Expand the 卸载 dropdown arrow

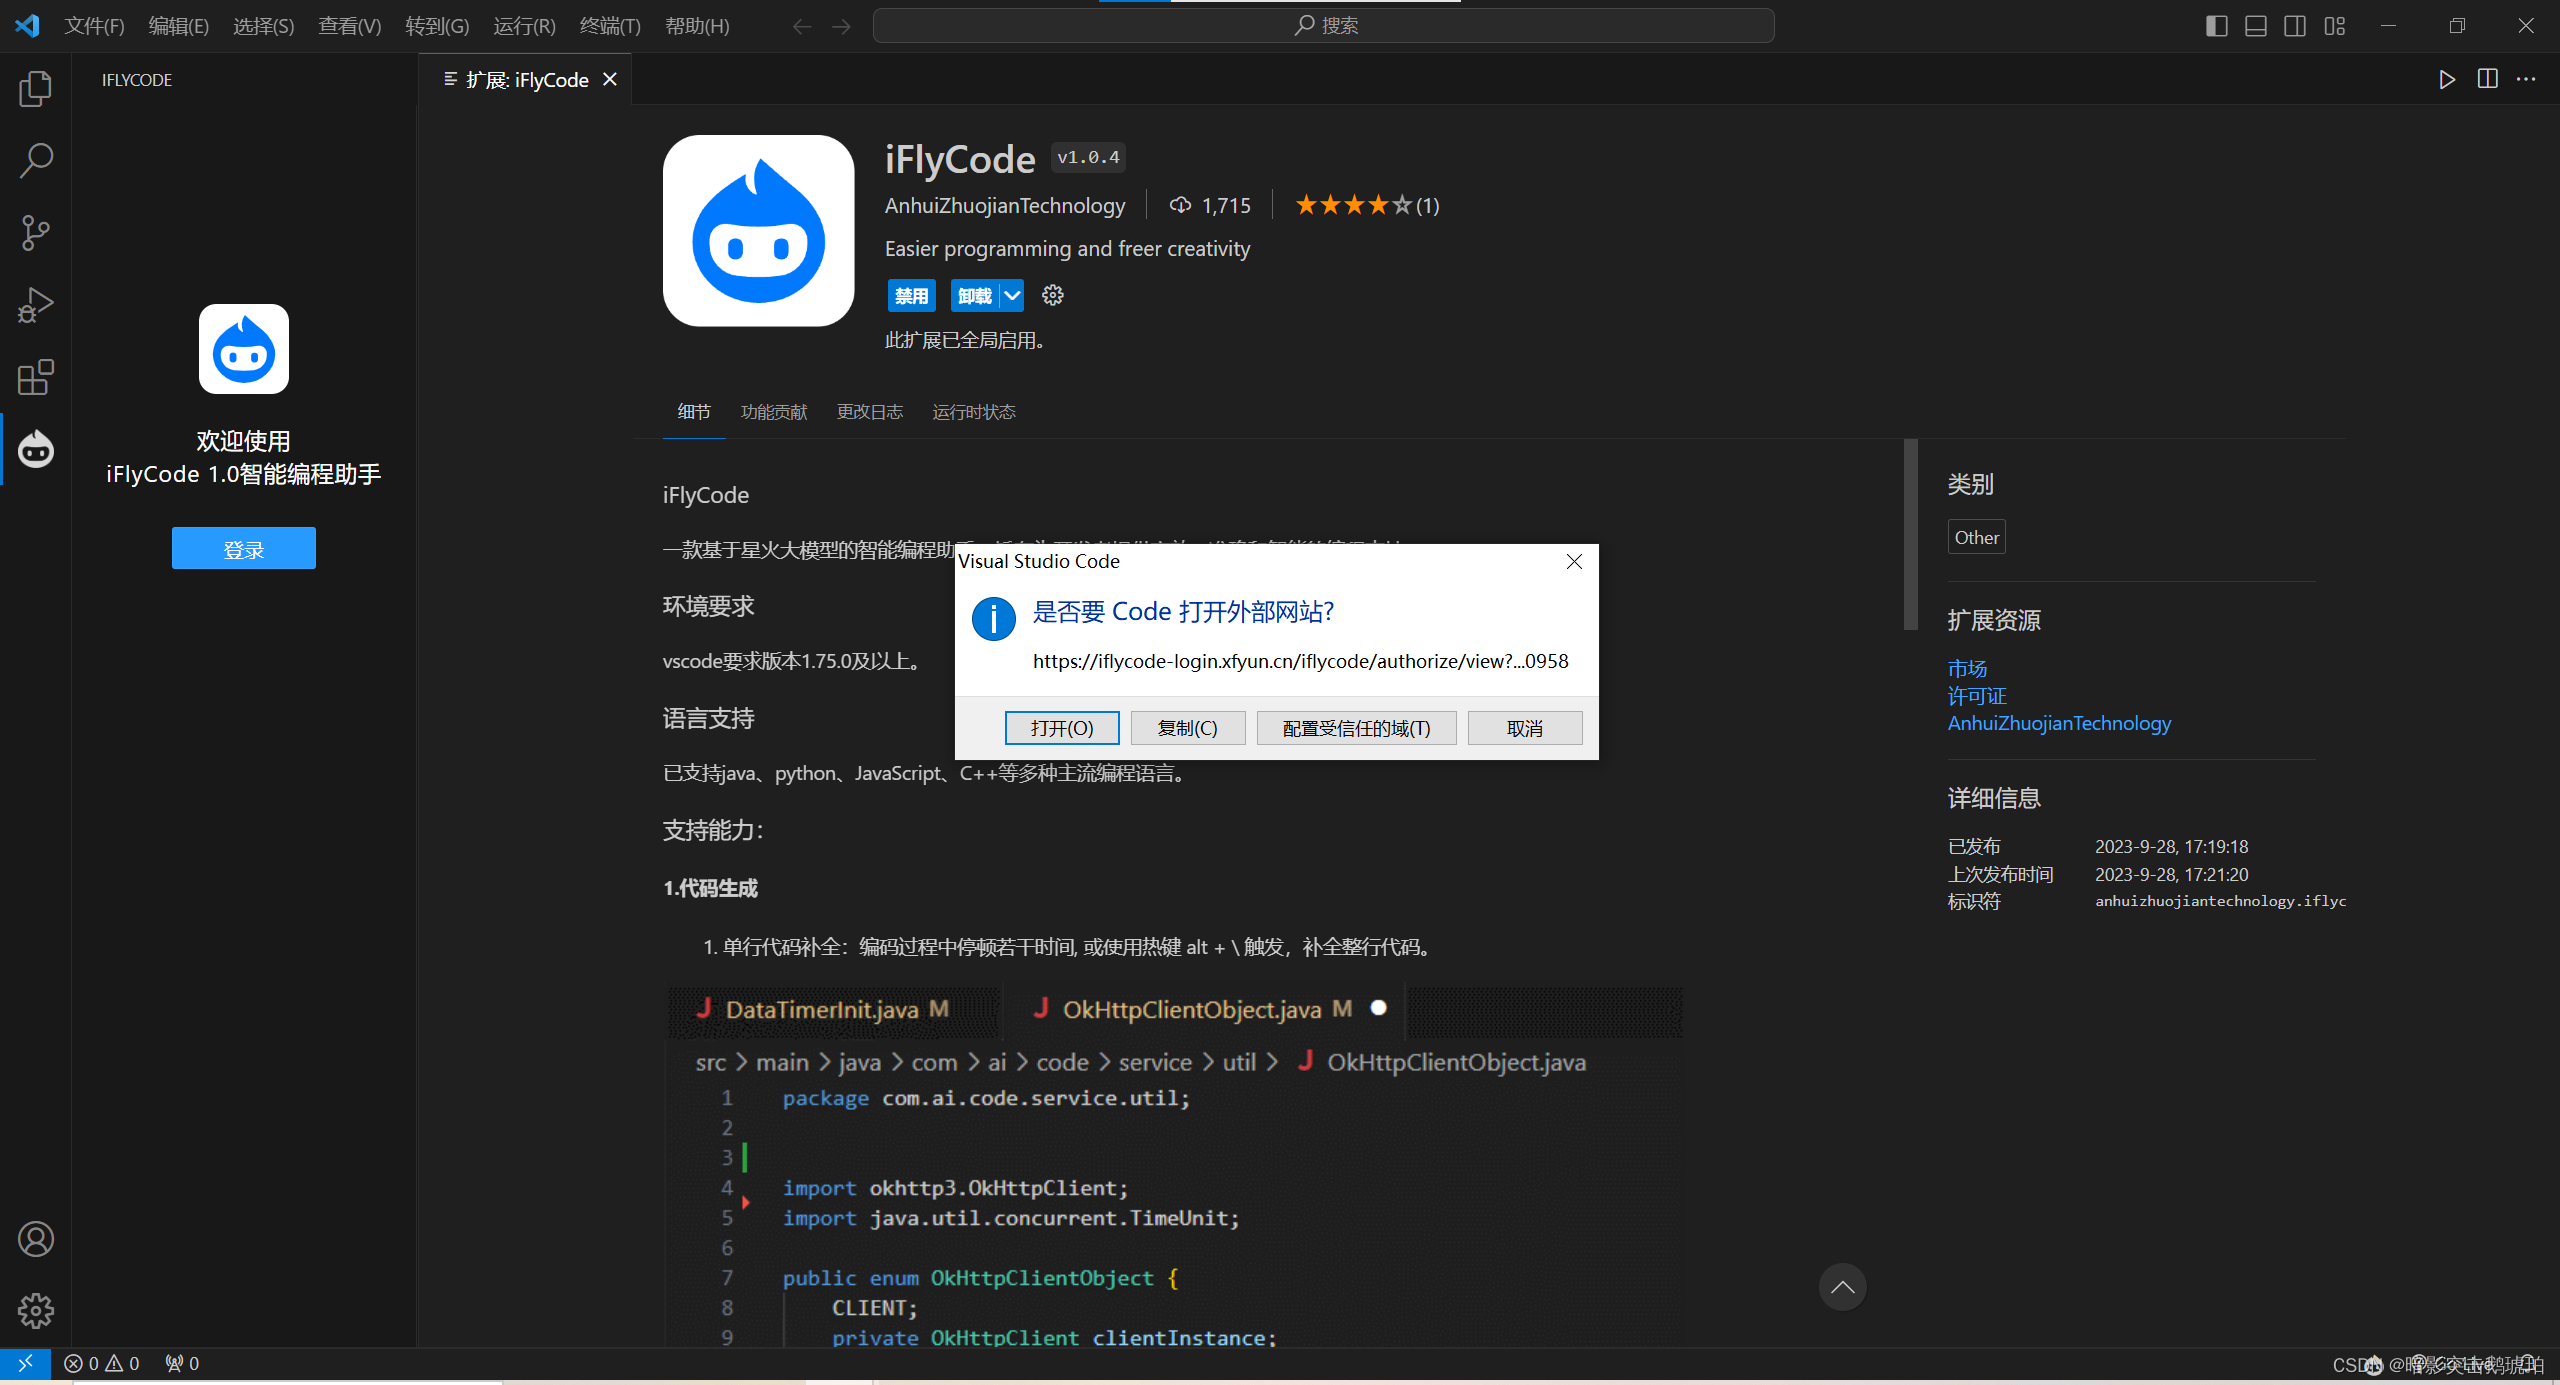(1012, 295)
